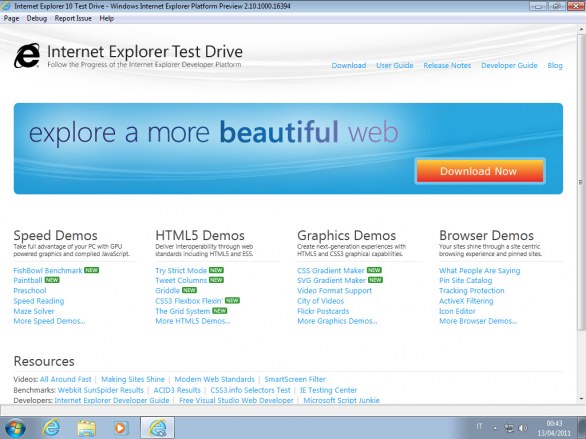Play Making Sites Shine video
Screen dimensions: 586x439
pos(133,379)
